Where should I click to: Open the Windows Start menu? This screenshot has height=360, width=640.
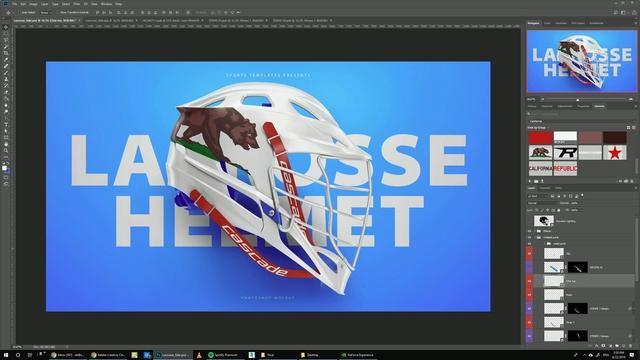click(x=6, y=355)
